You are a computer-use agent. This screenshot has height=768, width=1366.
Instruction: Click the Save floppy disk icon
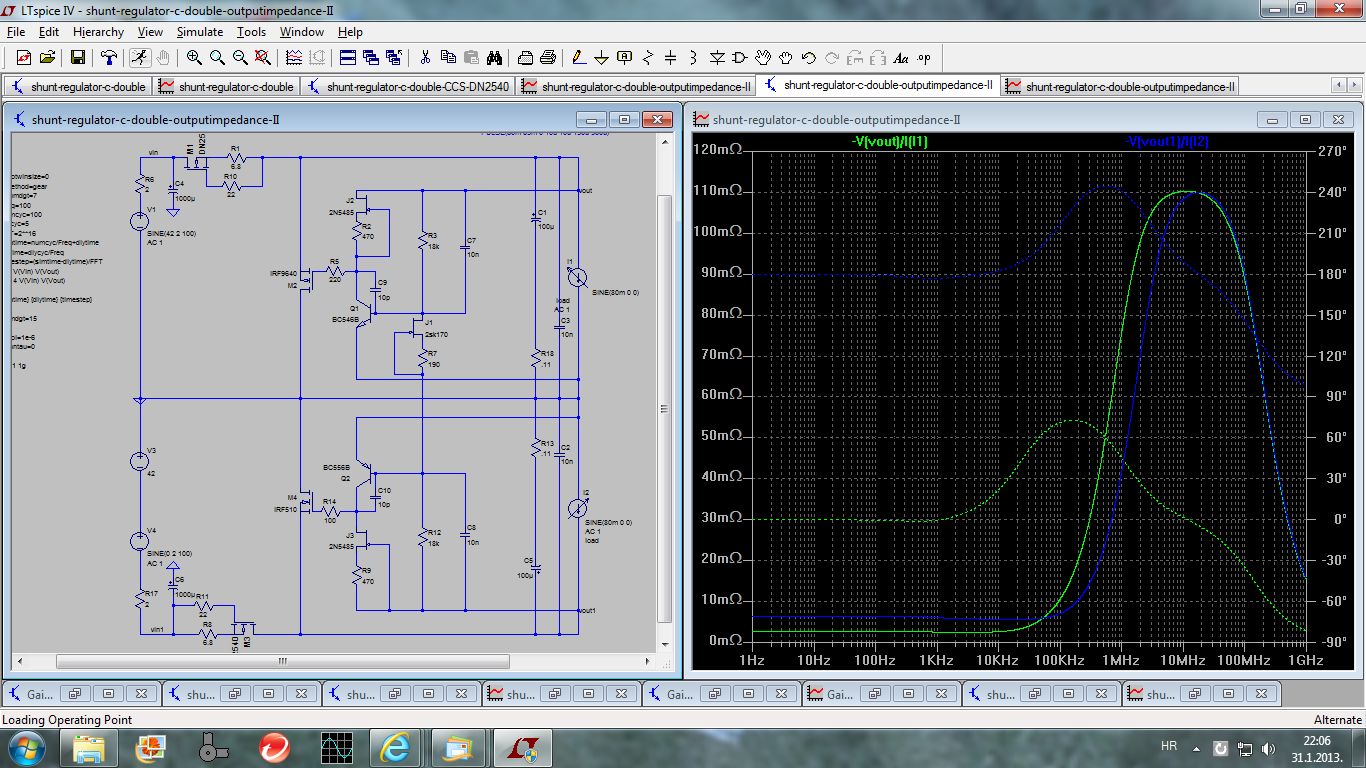pyautogui.click(x=77, y=58)
